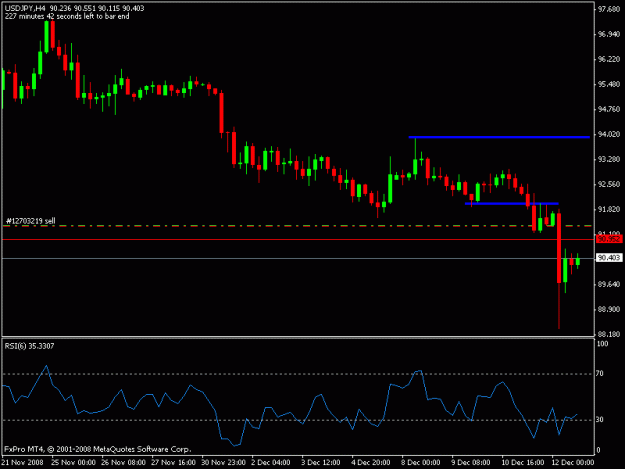This screenshot has width=625, height=469.
Task: Click the 95.480 price scale value
Action: coord(609,84)
